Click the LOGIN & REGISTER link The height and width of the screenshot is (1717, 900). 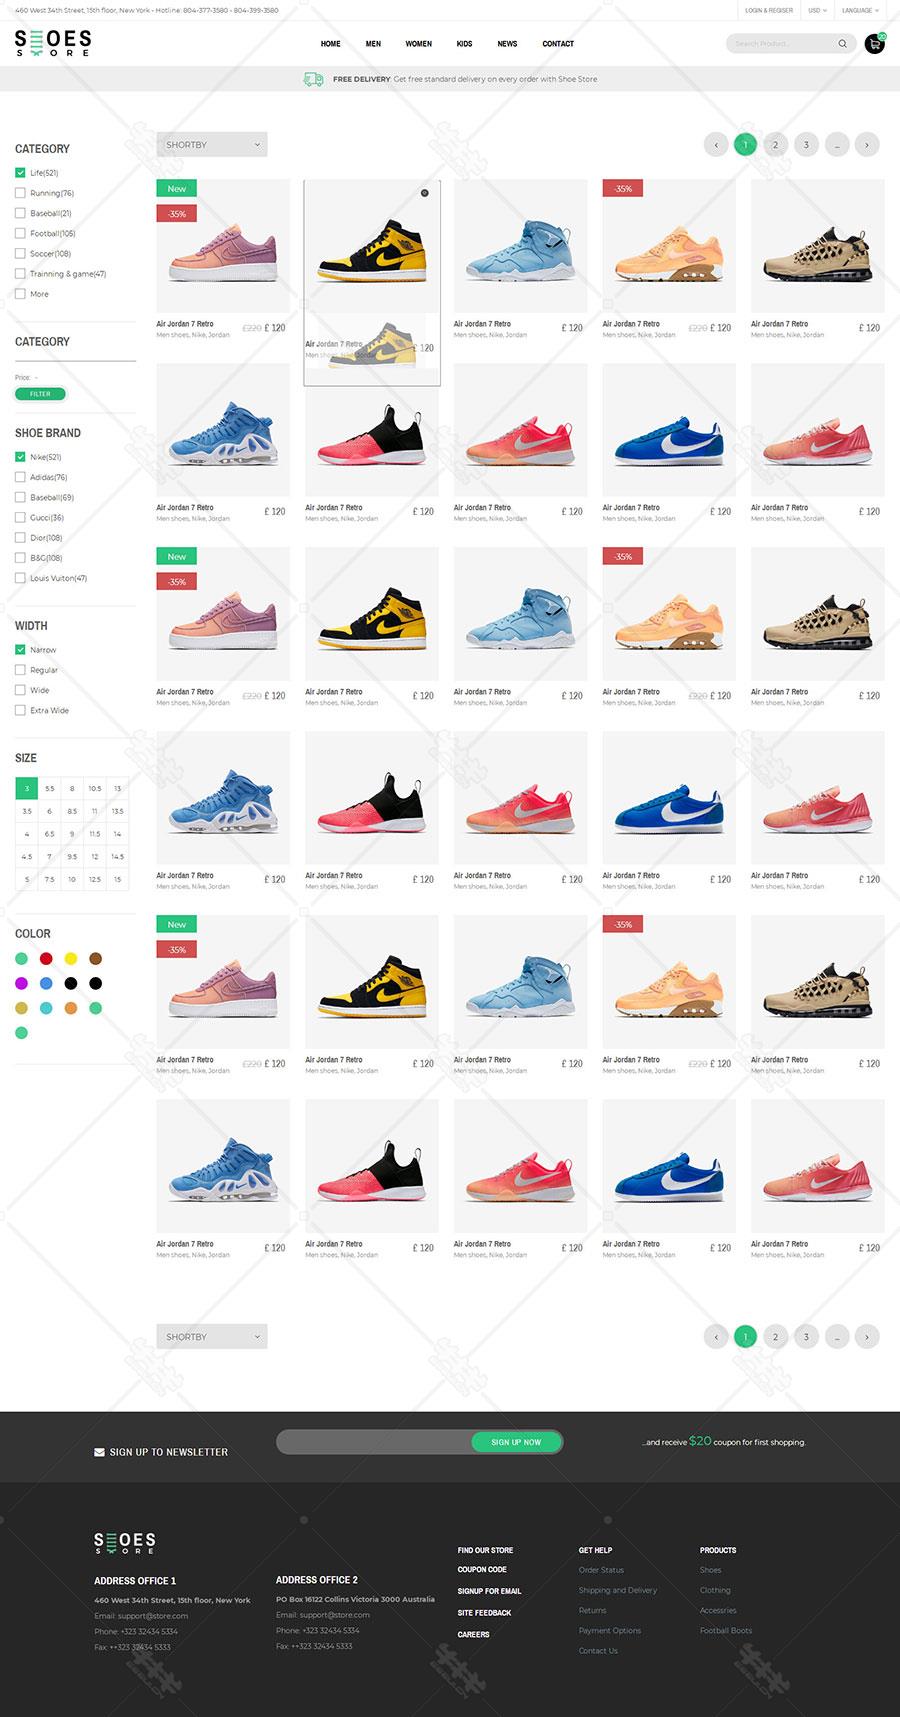[x=769, y=10]
